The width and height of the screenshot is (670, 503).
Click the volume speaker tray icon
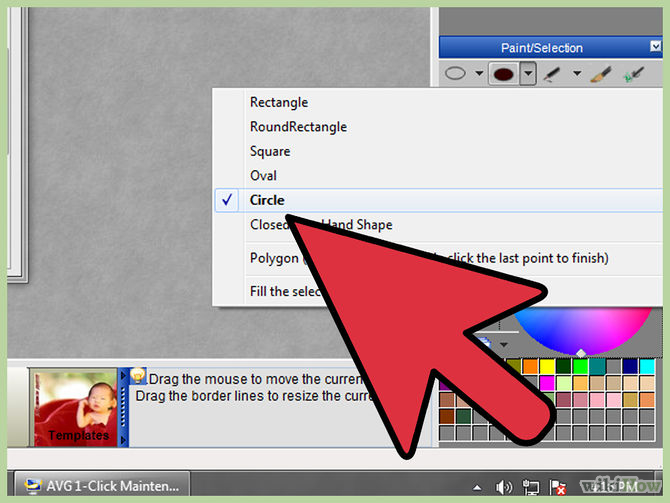(x=504, y=487)
